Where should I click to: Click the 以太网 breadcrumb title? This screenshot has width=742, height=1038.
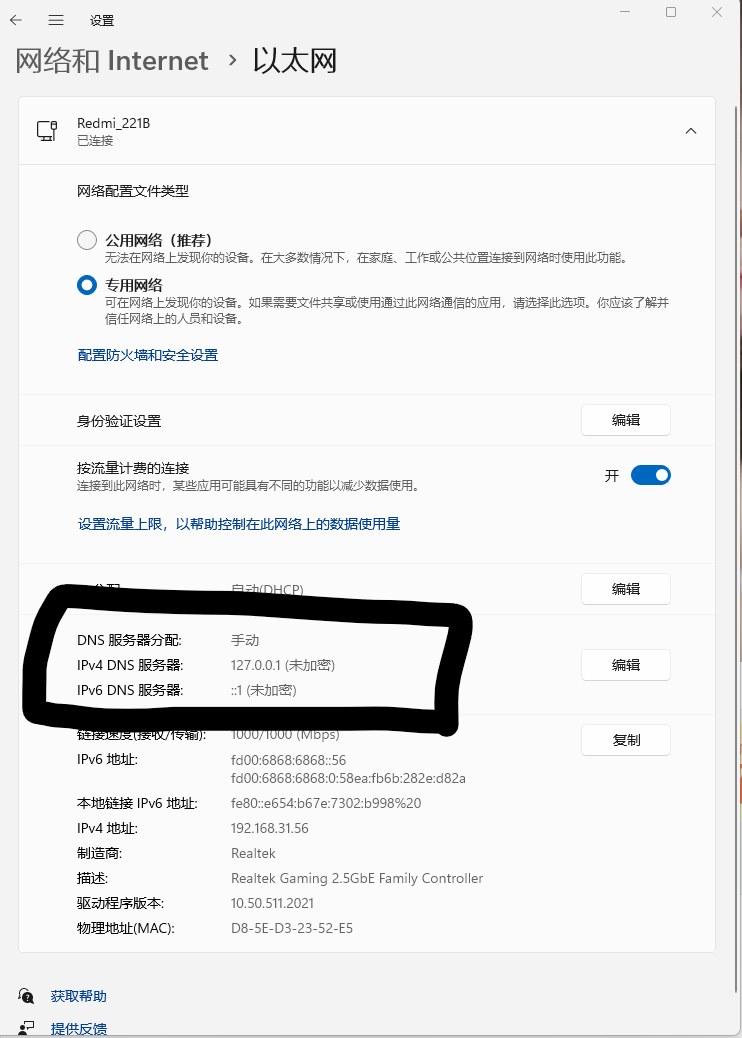295,61
